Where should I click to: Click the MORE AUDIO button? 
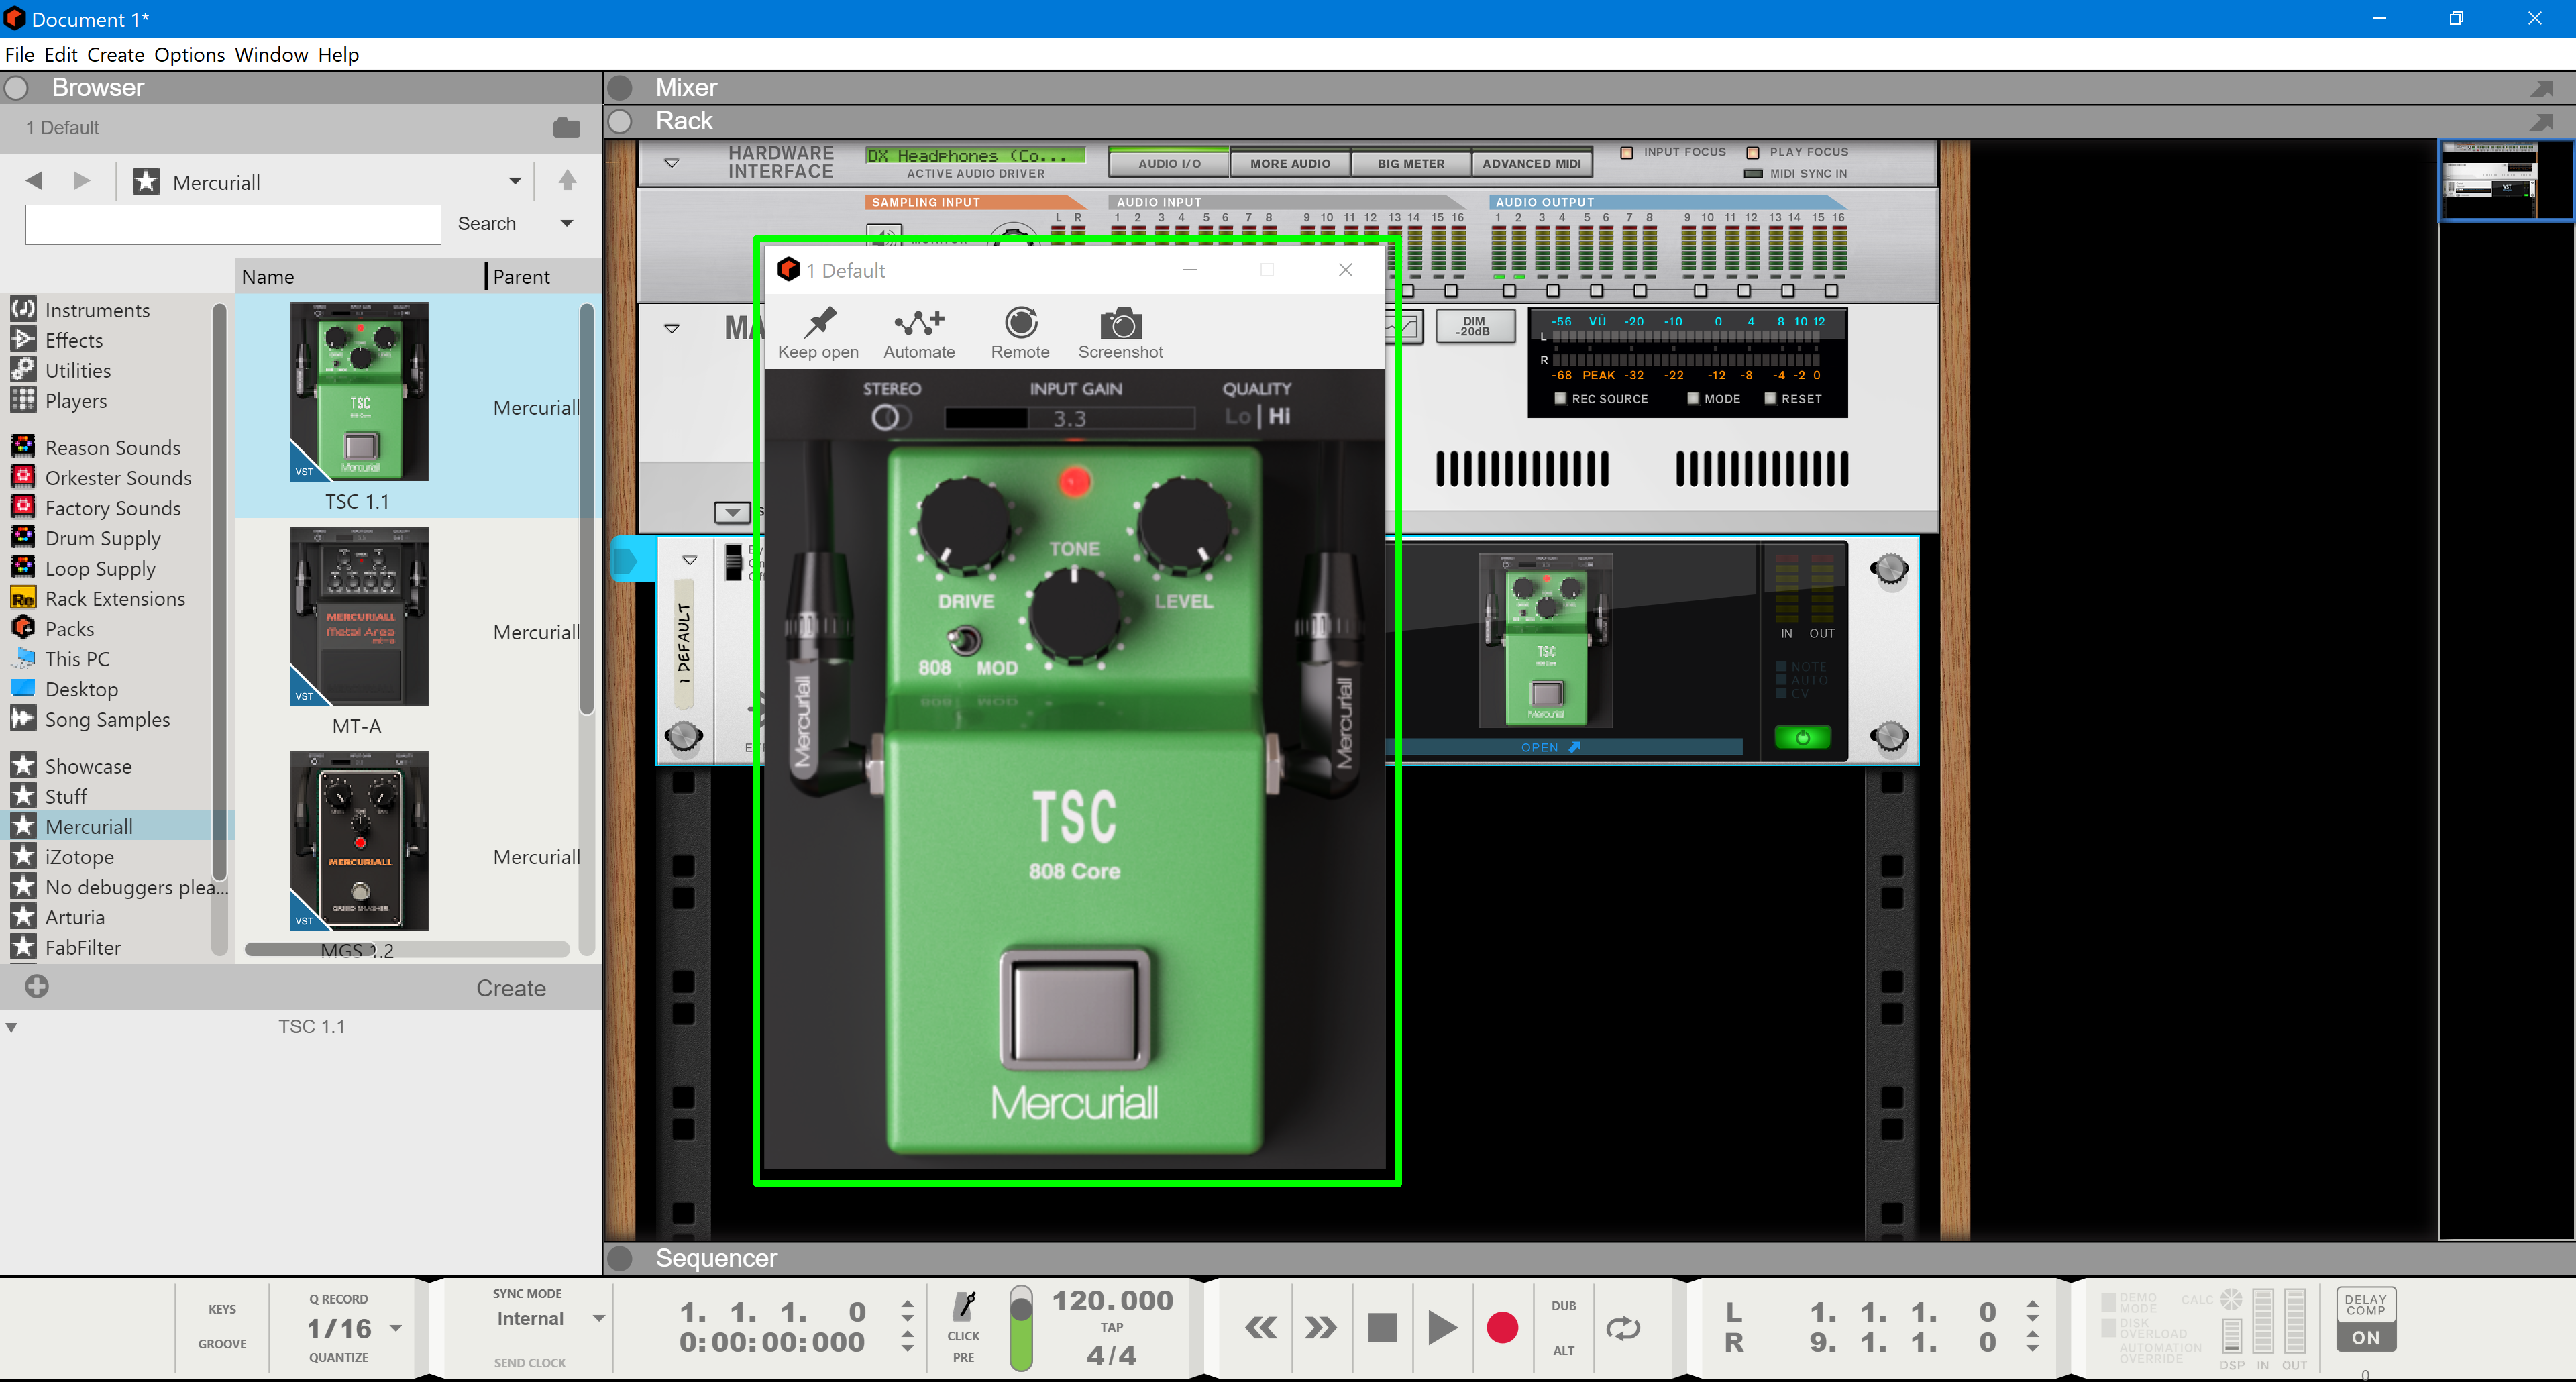click(x=1290, y=163)
